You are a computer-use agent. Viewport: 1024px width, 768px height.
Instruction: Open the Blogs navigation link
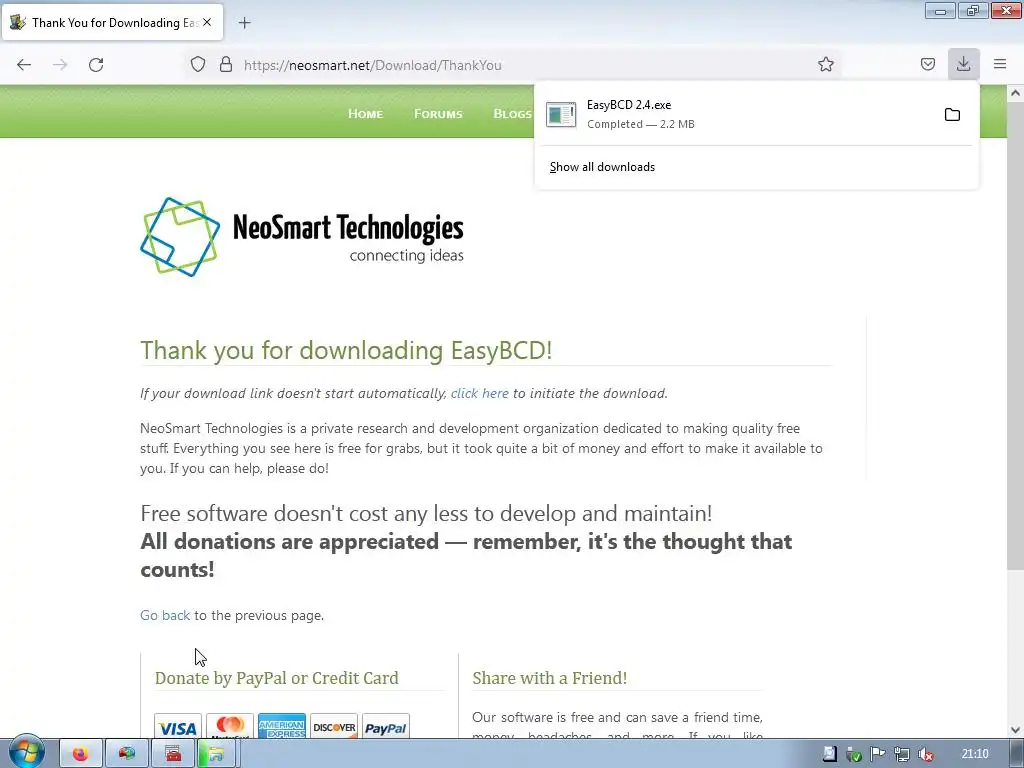click(x=513, y=114)
